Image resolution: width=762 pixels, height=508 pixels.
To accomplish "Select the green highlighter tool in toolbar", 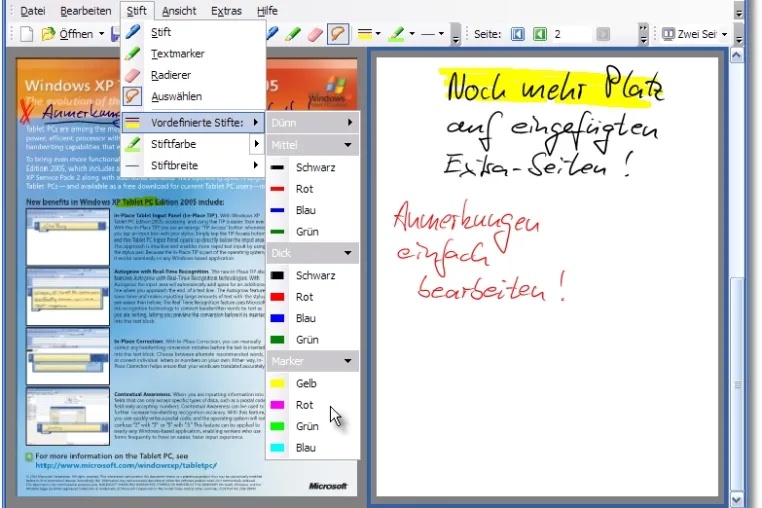I will pos(293,34).
